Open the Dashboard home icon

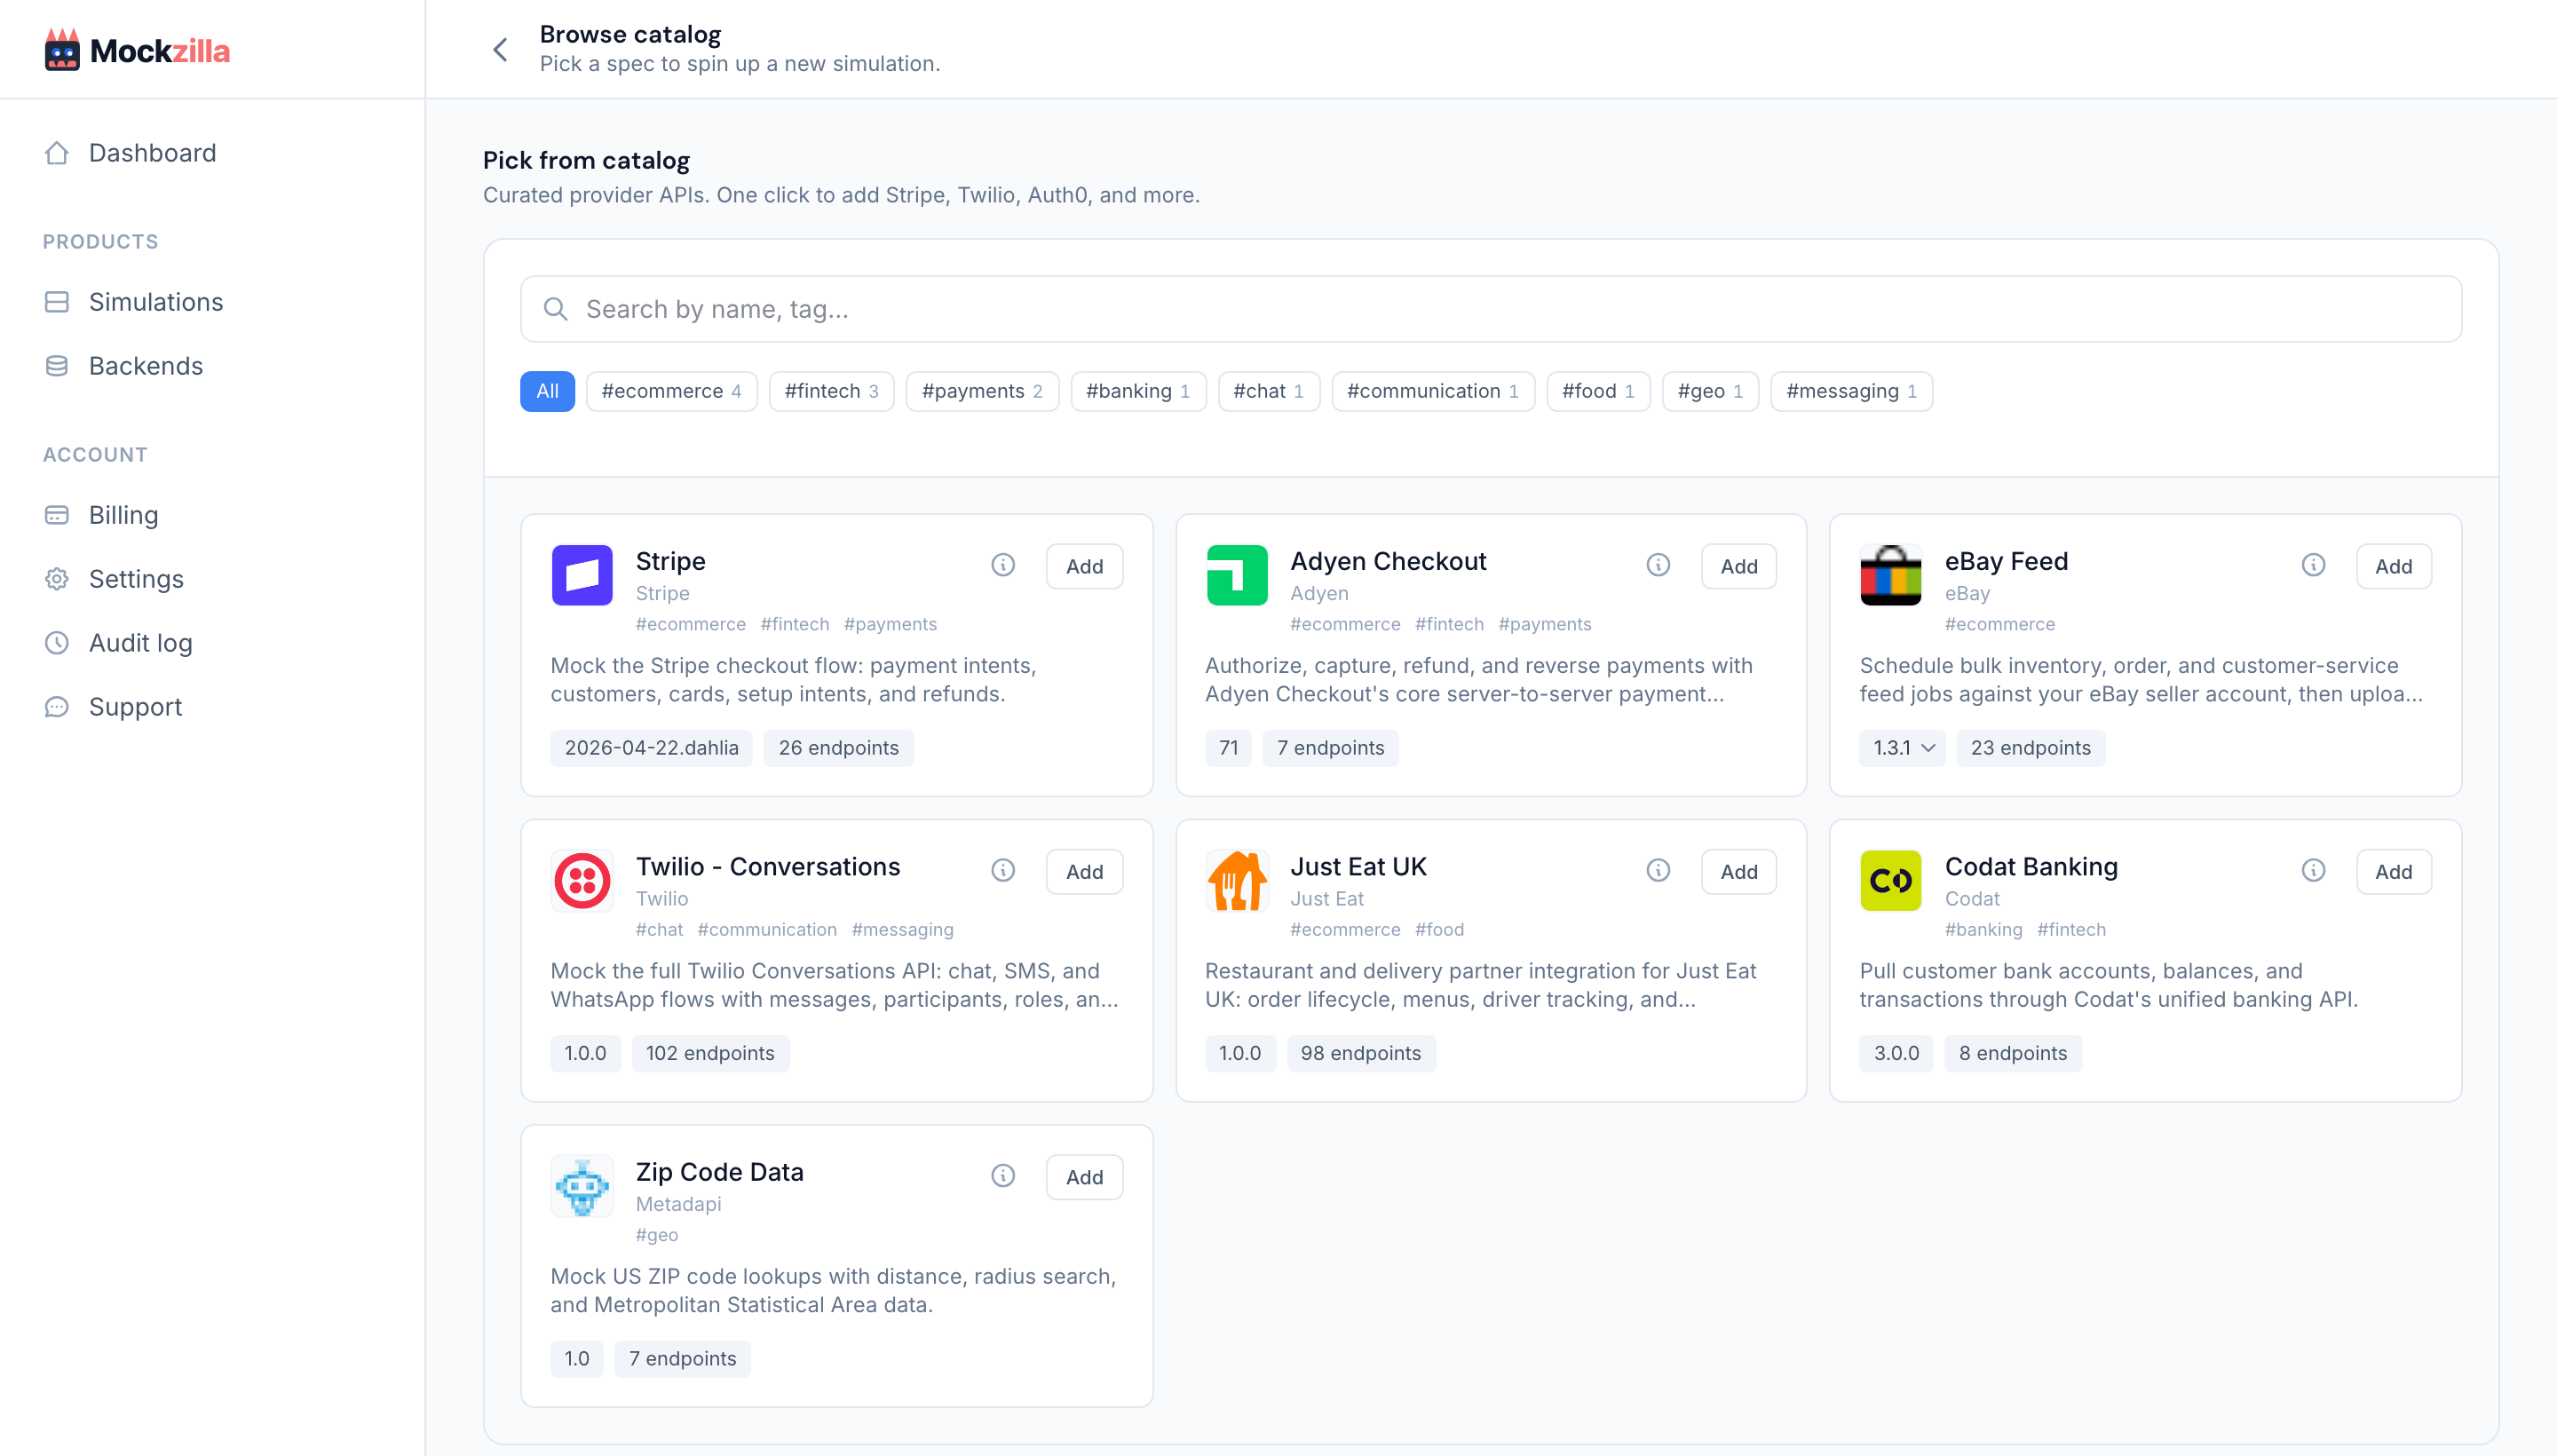pos(57,152)
